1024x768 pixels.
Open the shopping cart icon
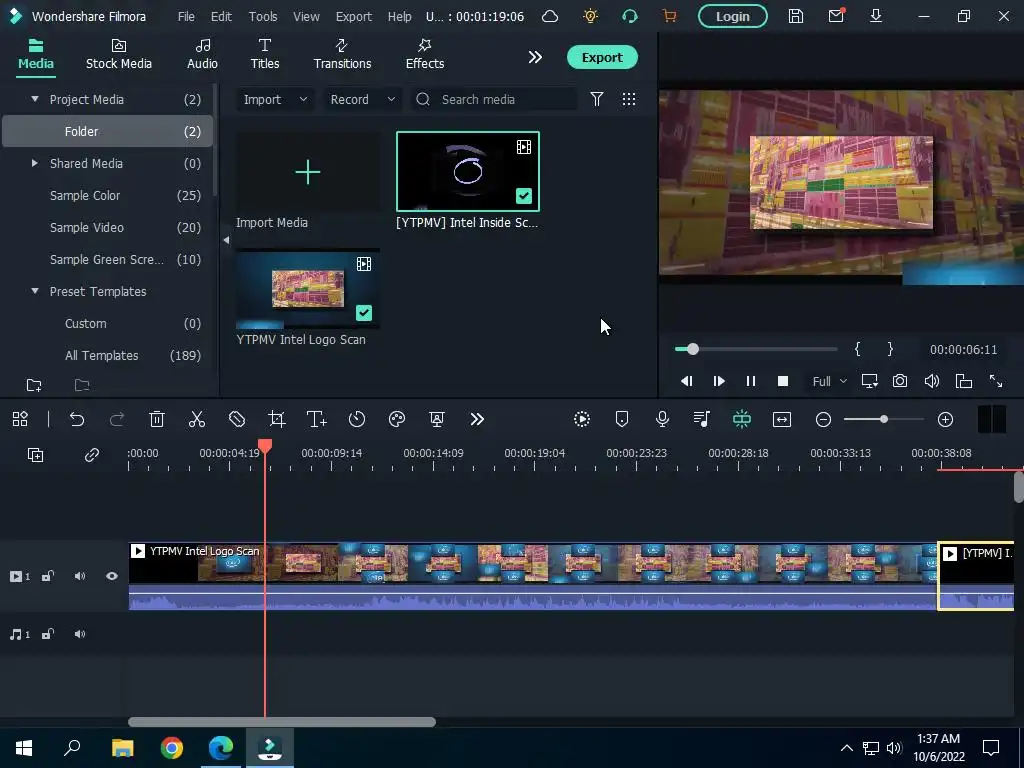(669, 16)
